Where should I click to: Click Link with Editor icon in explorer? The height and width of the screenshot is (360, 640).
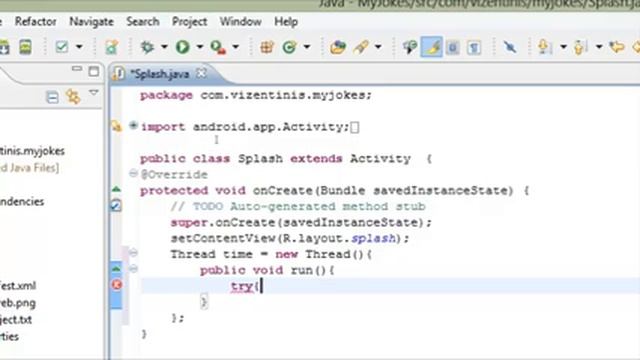pos(73,97)
